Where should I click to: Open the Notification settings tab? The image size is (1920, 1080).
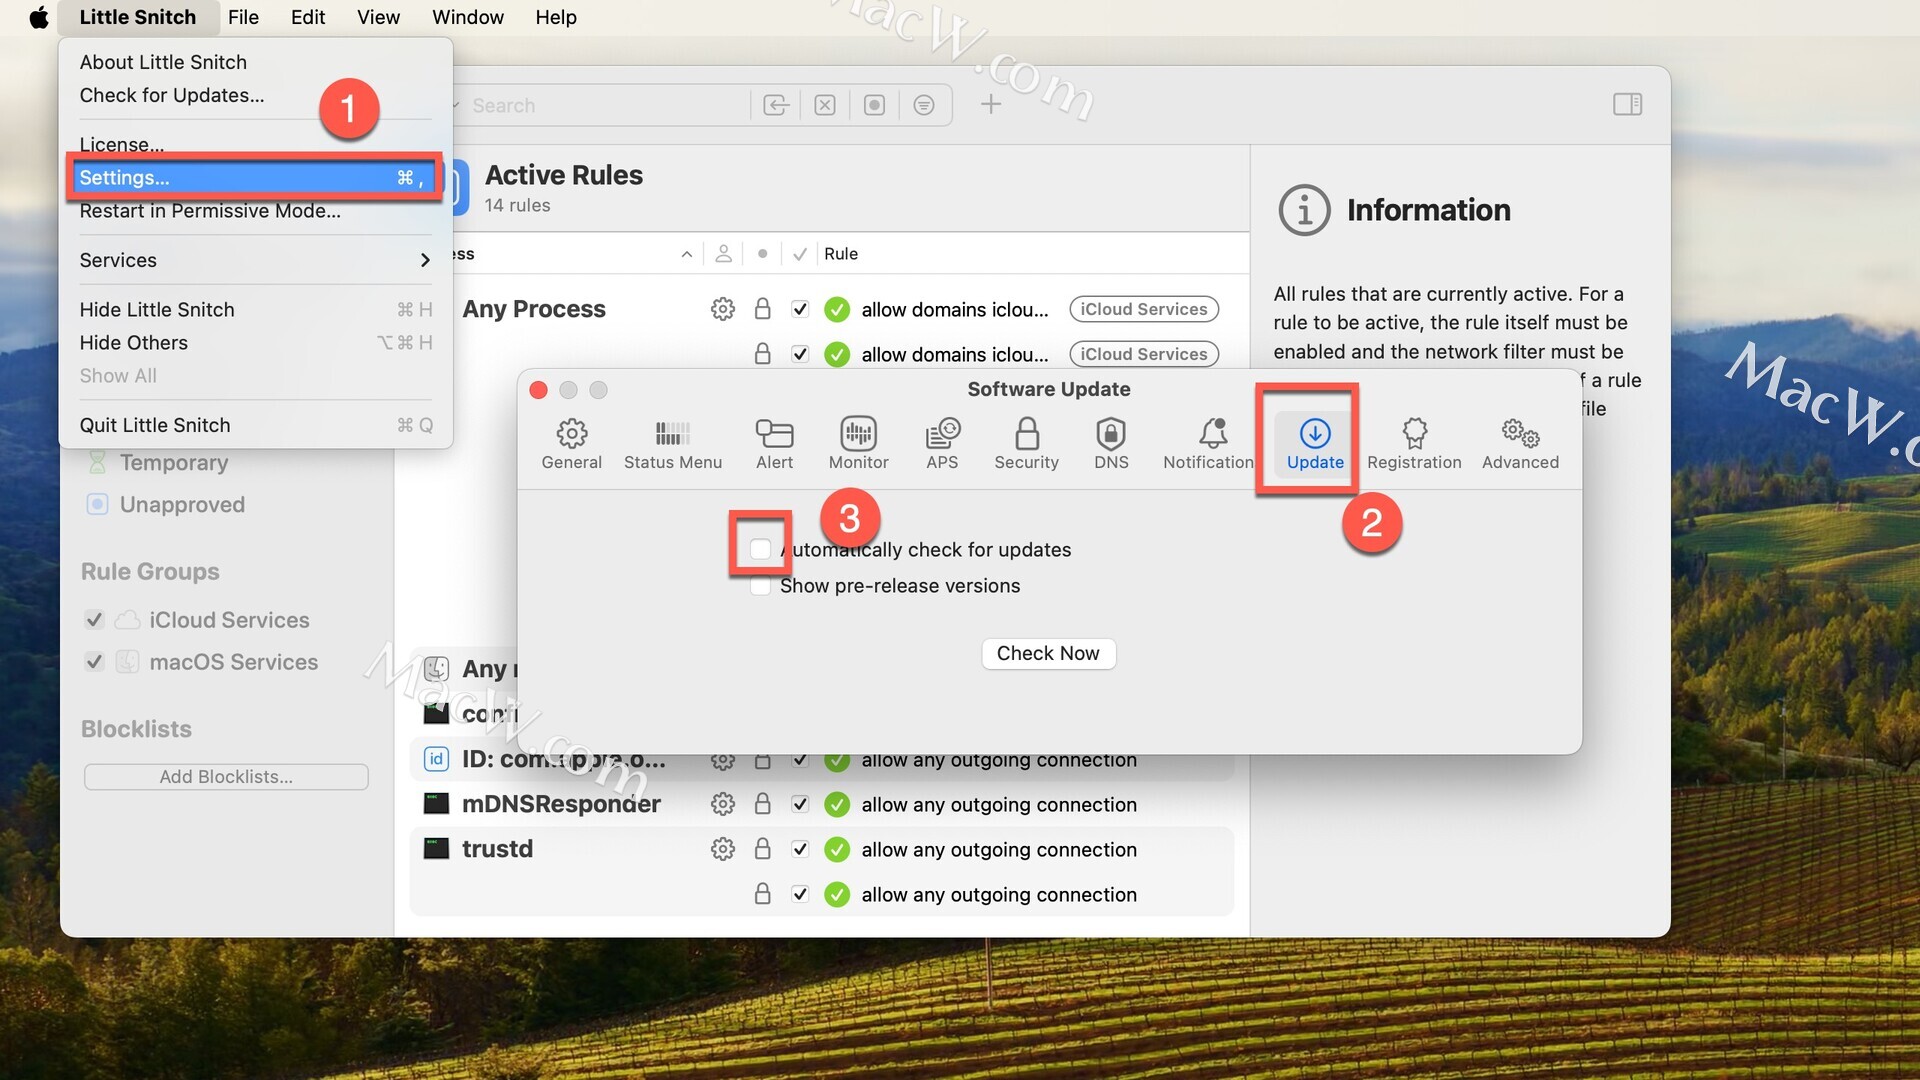point(1208,443)
